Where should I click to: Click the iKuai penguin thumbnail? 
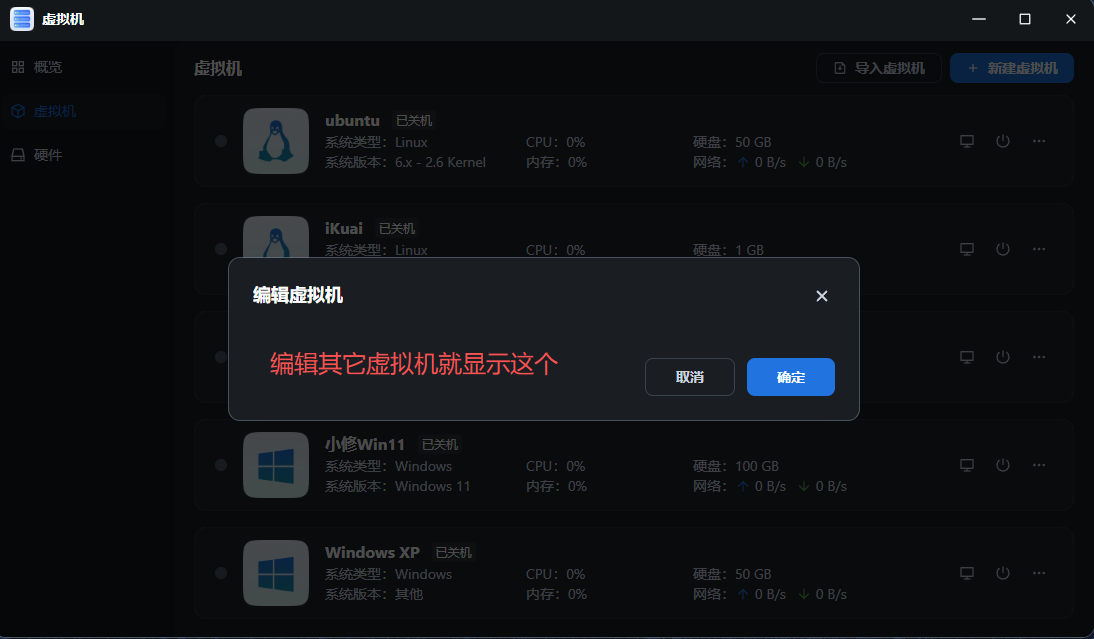click(276, 237)
